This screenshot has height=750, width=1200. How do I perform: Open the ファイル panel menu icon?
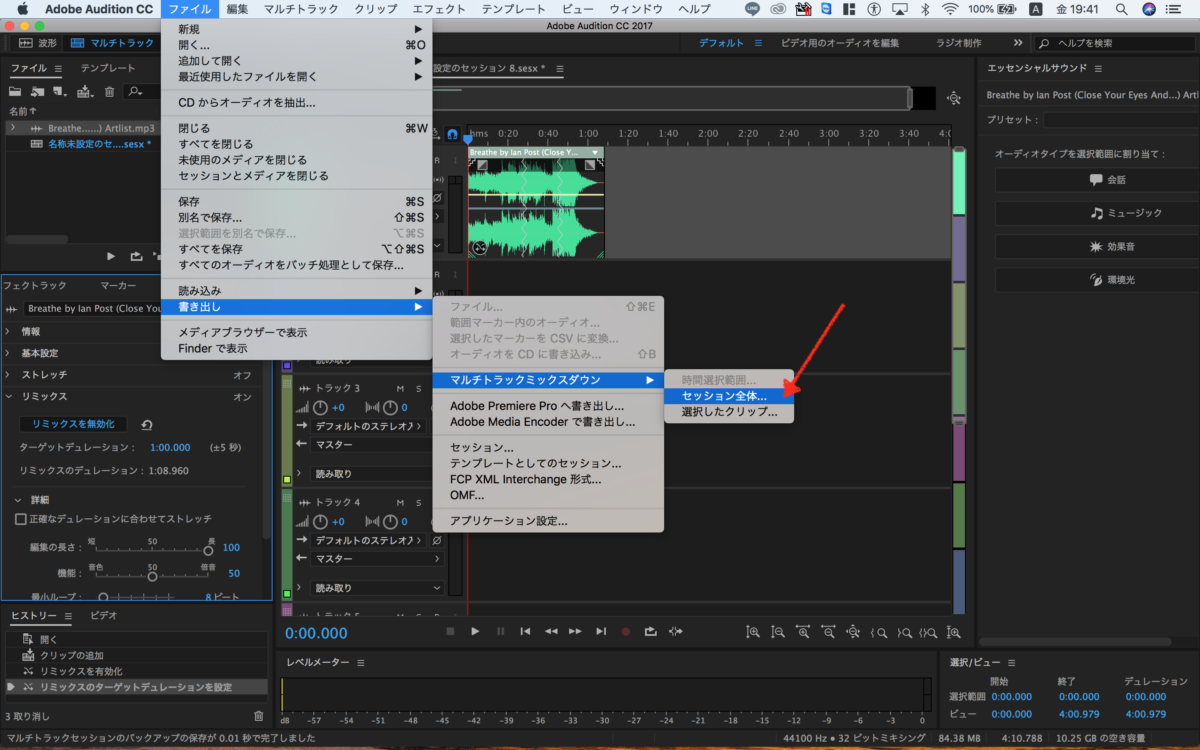coord(58,69)
